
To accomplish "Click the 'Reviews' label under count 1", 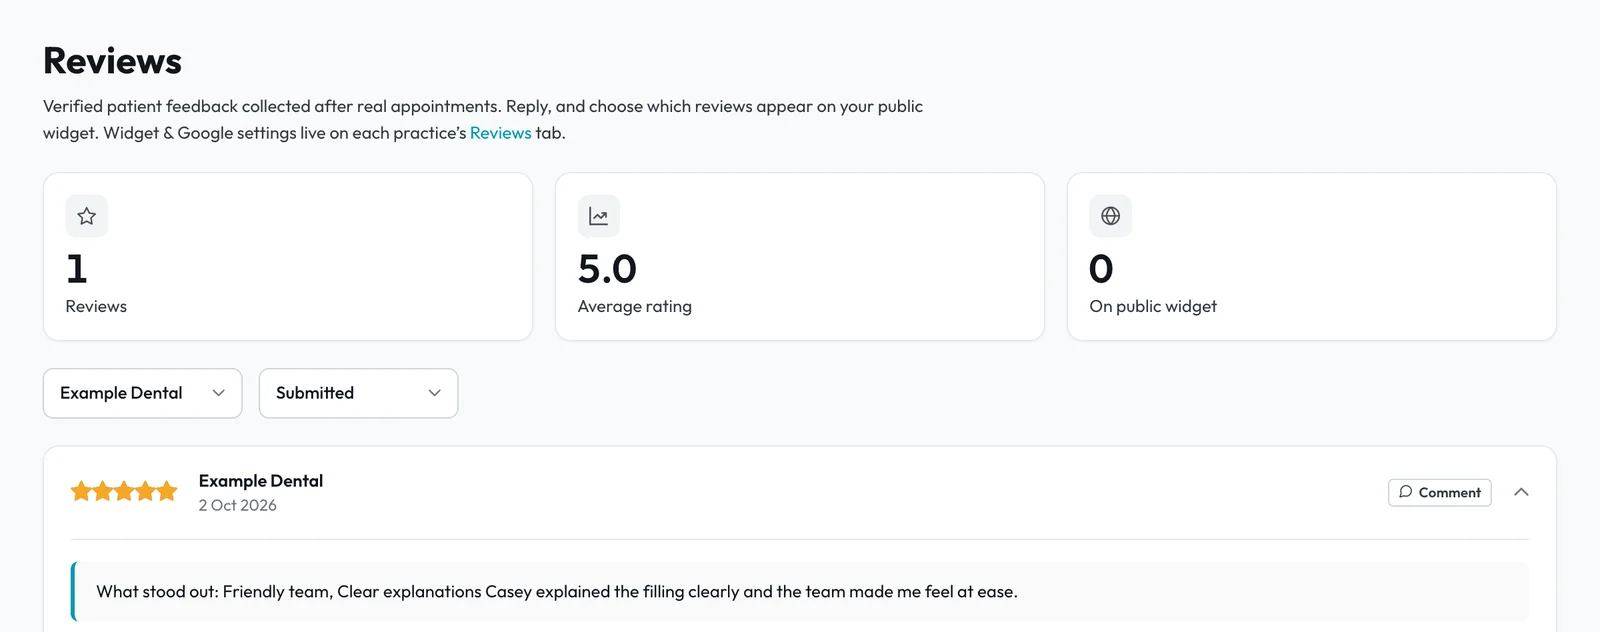I will (96, 307).
